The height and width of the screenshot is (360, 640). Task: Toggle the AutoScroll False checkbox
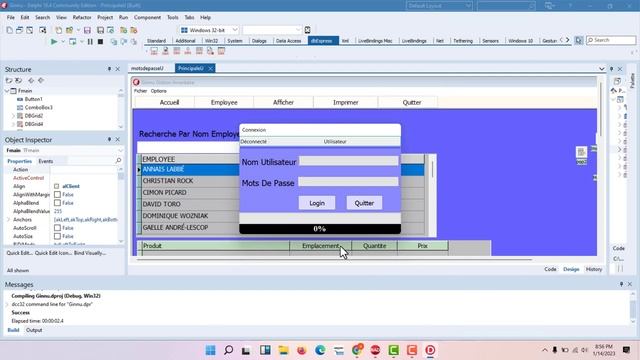click(57, 228)
